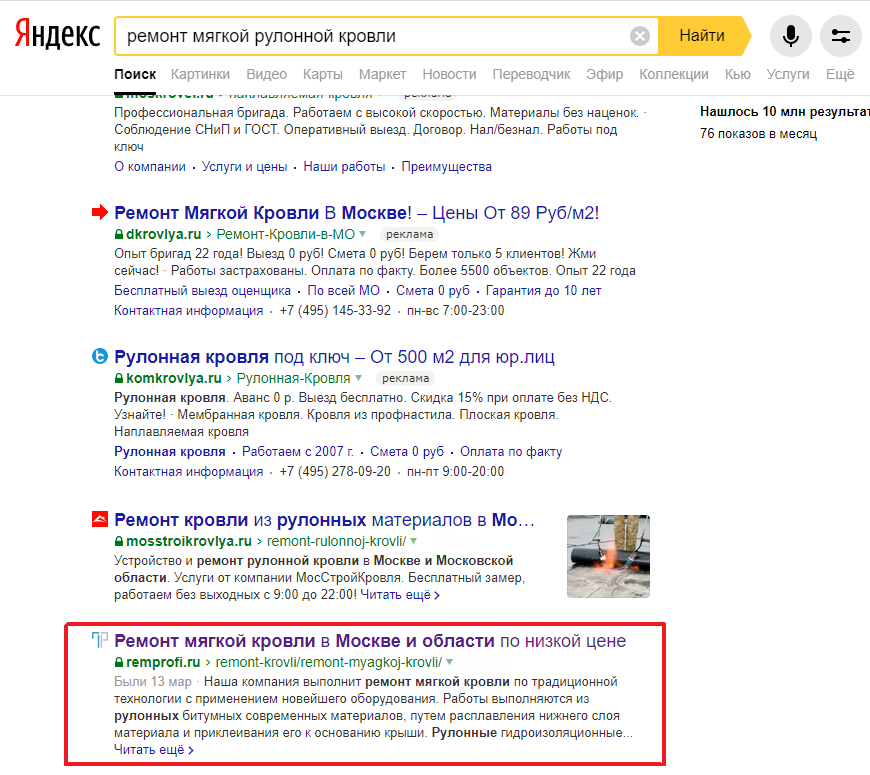This screenshot has width=870, height=775.
Task: Open the roof torch thumbnail image
Action: (608, 556)
